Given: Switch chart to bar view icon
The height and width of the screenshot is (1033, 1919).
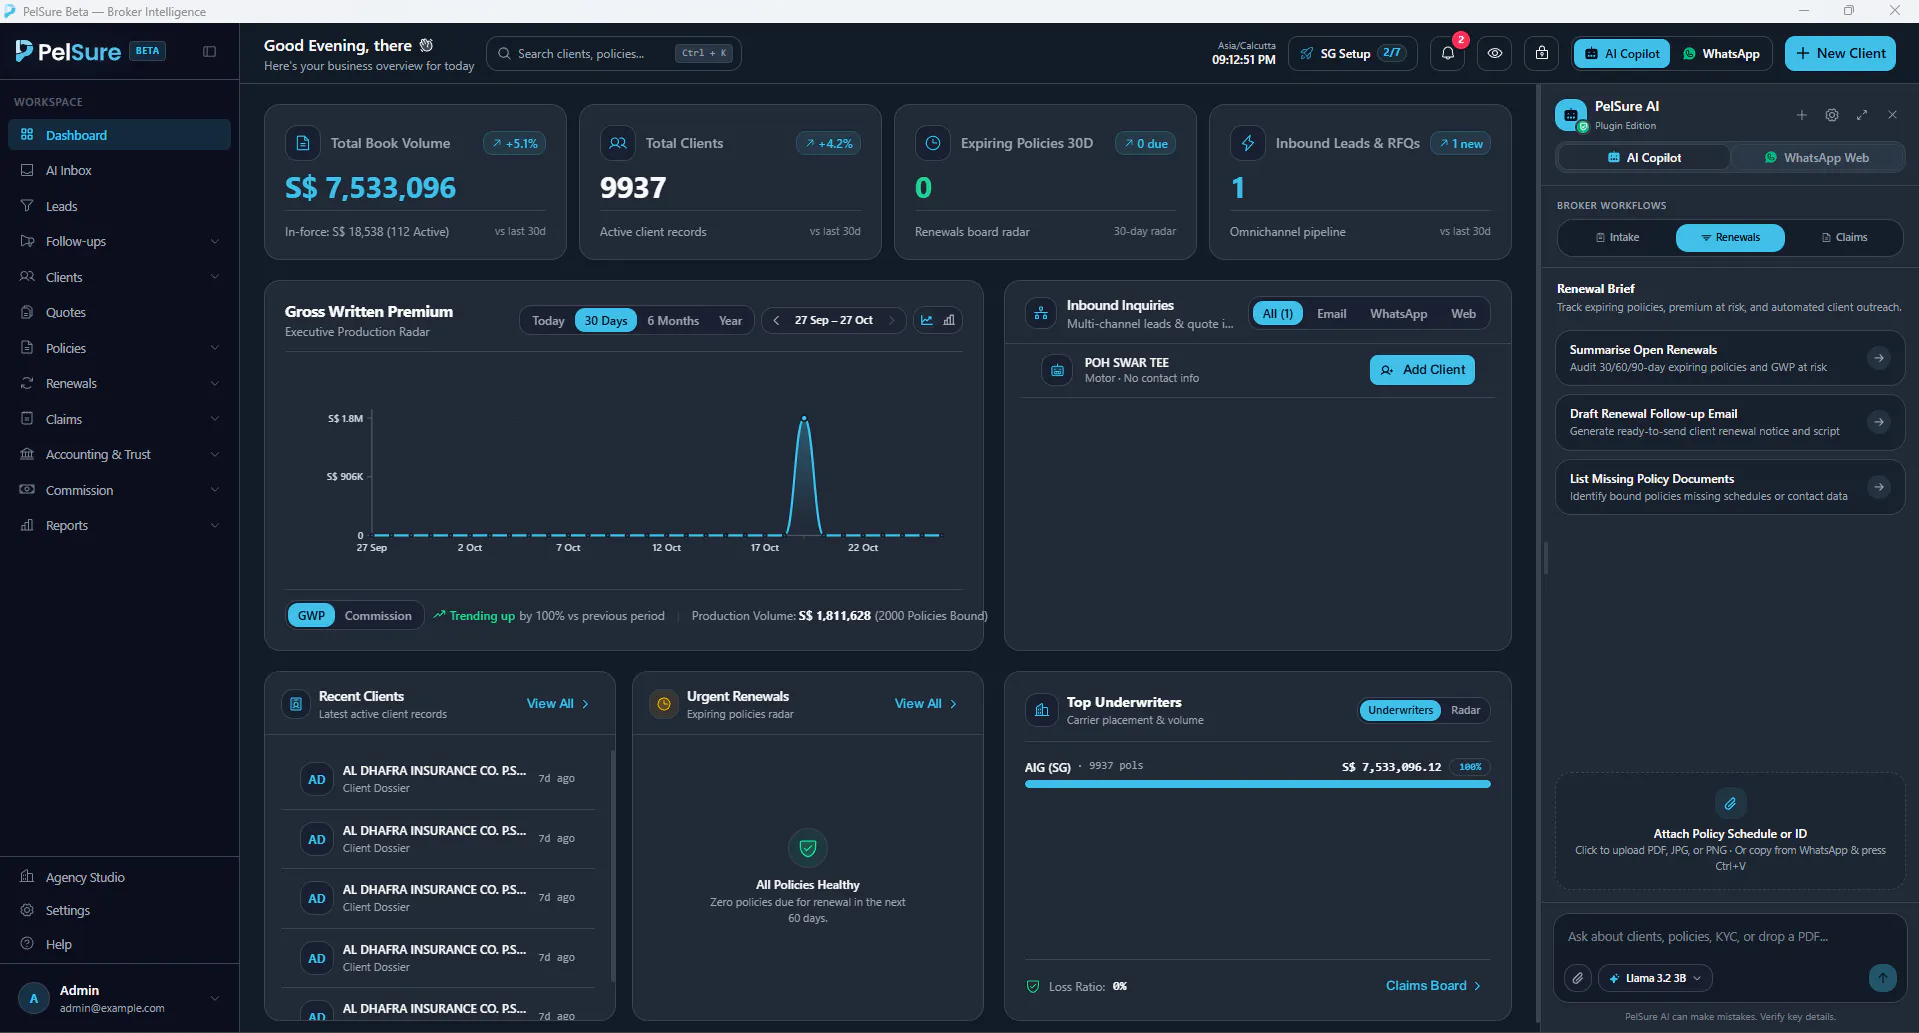Looking at the screenshot, I should [x=949, y=321].
